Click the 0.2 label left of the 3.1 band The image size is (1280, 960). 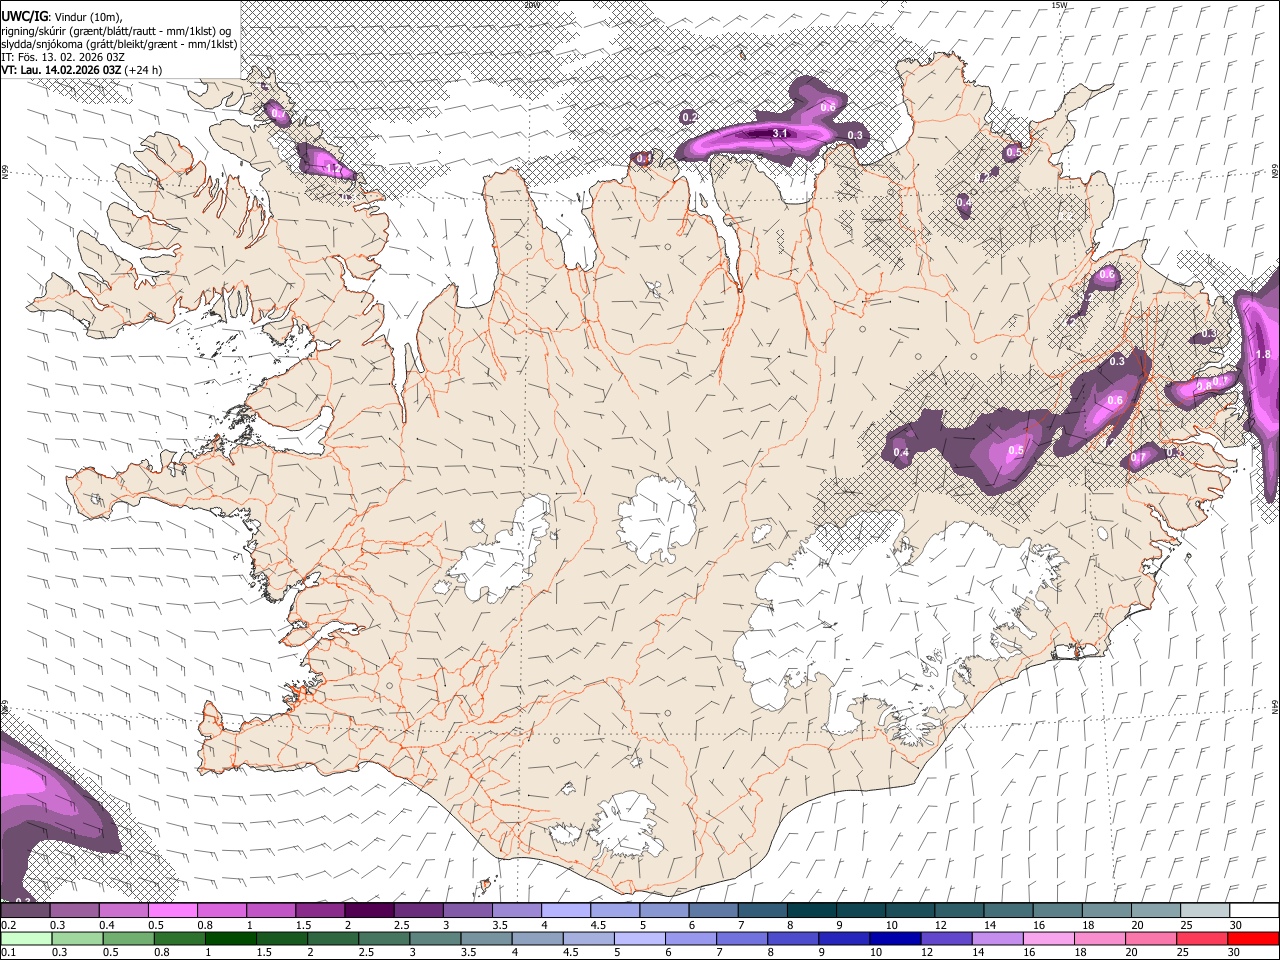pos(689,117)
